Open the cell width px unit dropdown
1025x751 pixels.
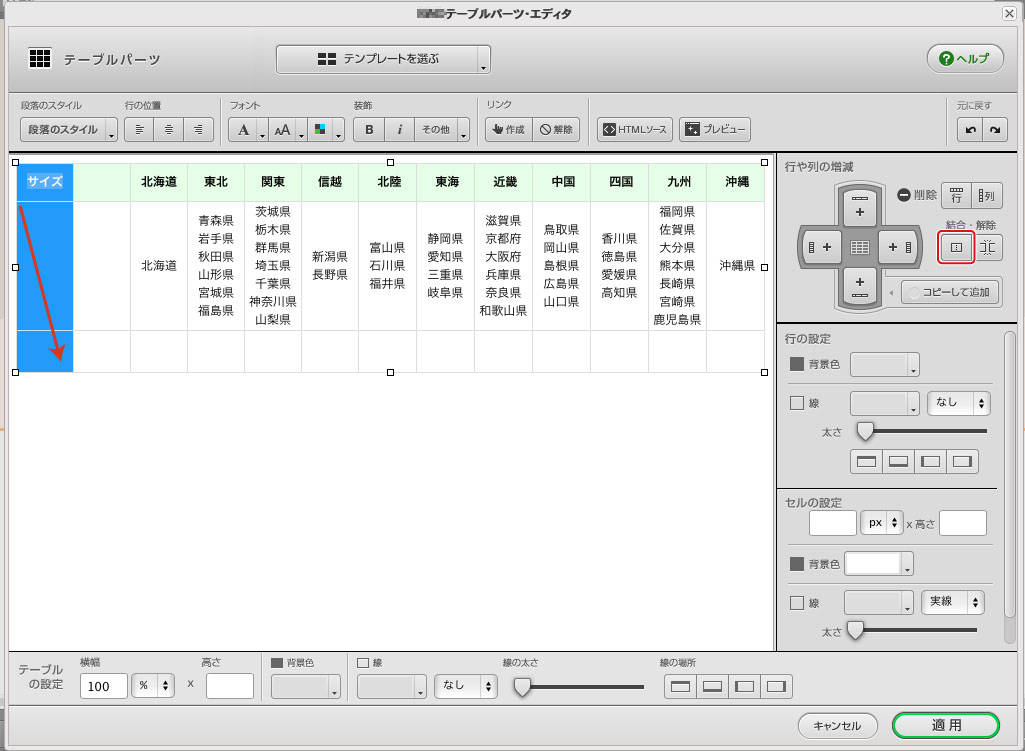[x=882, y=523]
